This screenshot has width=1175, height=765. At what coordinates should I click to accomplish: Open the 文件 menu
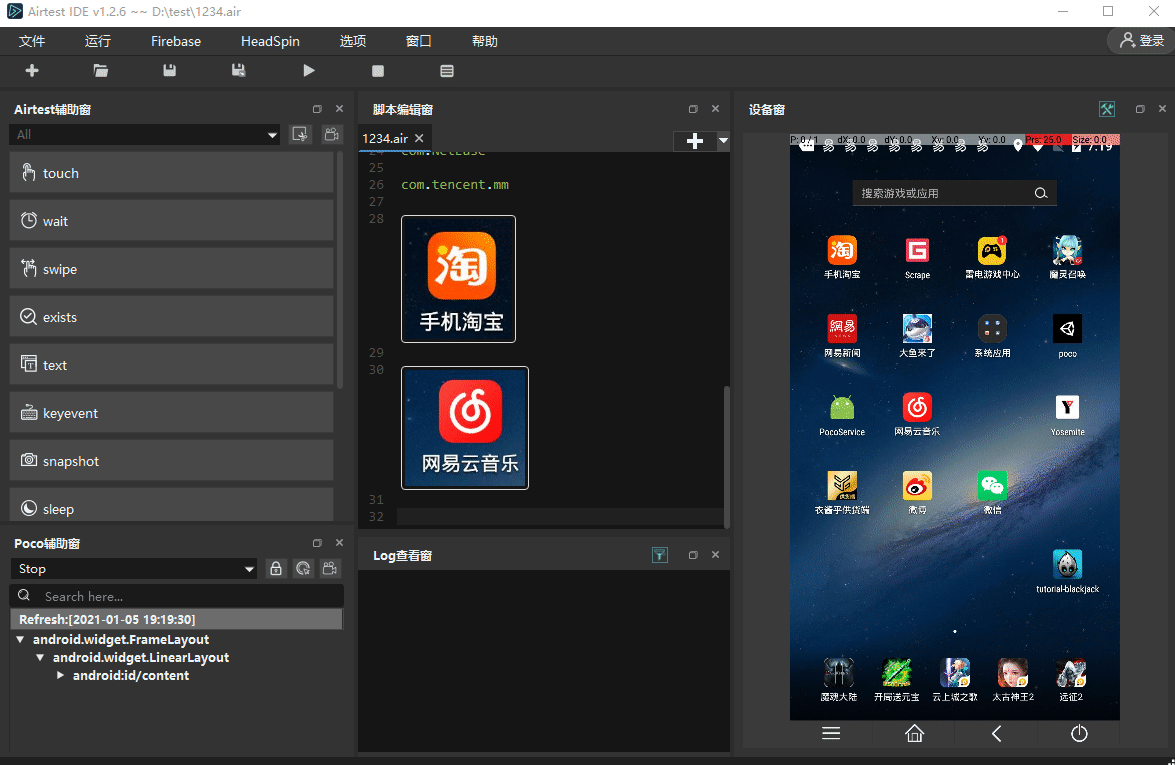pyautogui.click(x=32, y=41)
